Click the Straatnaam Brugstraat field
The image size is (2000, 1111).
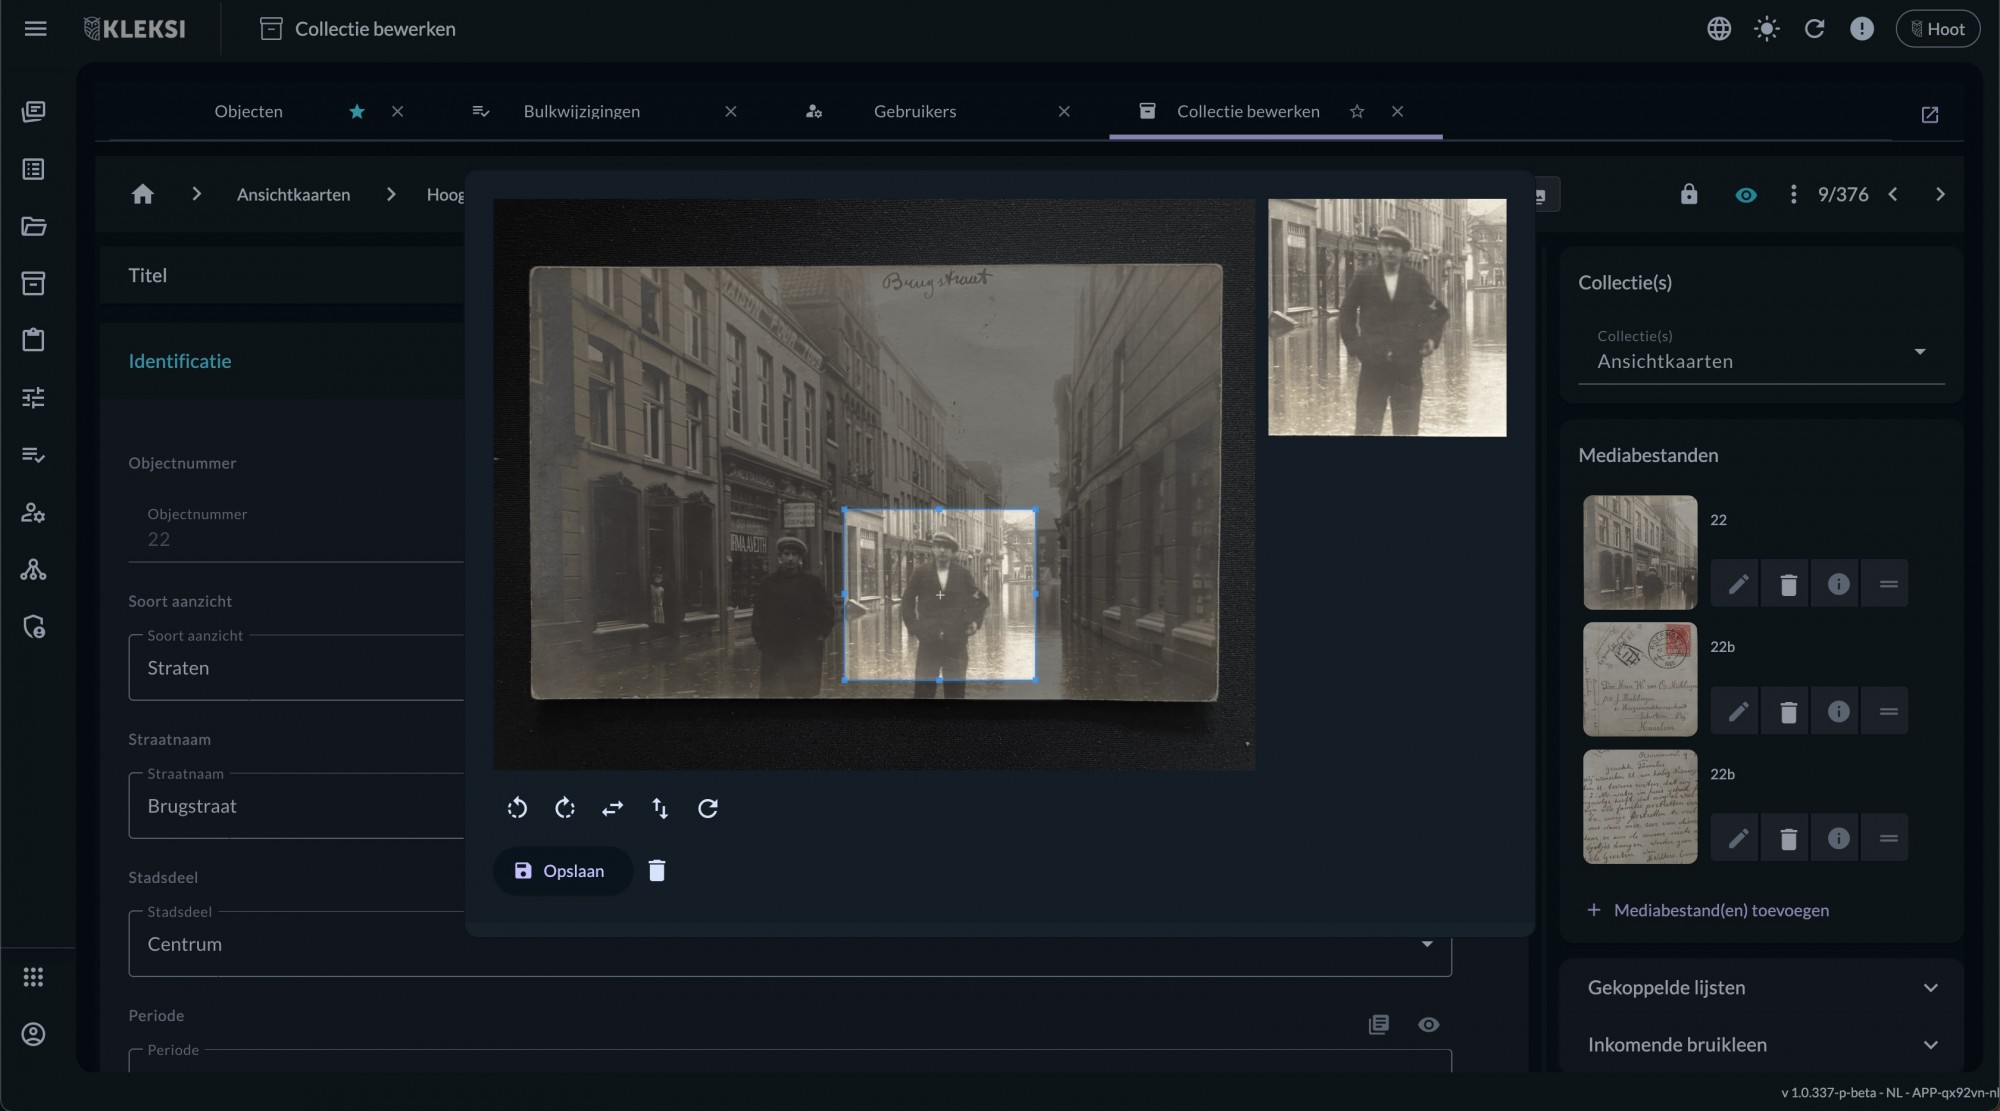(297, 806)
